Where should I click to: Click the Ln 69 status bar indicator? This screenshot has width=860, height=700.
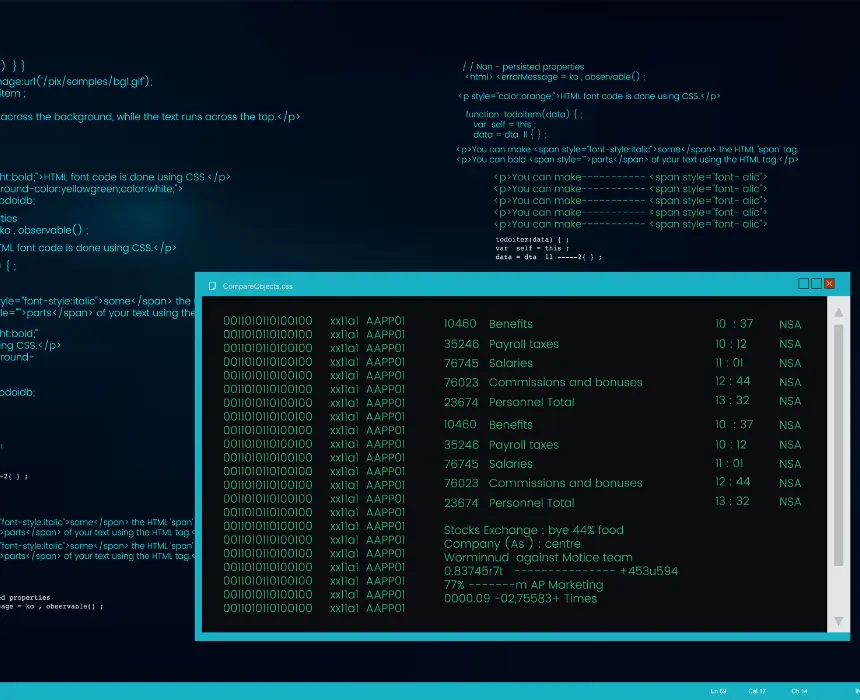pos(719,691)
